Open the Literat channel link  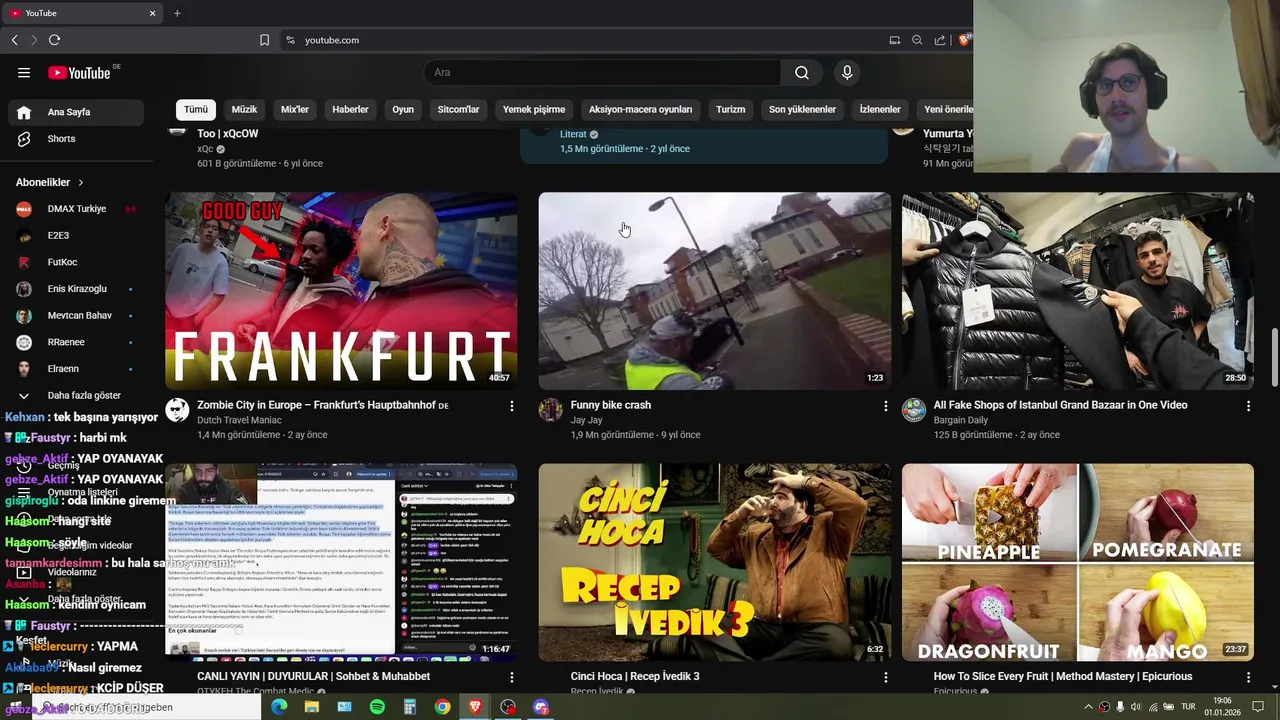[573, 134]
